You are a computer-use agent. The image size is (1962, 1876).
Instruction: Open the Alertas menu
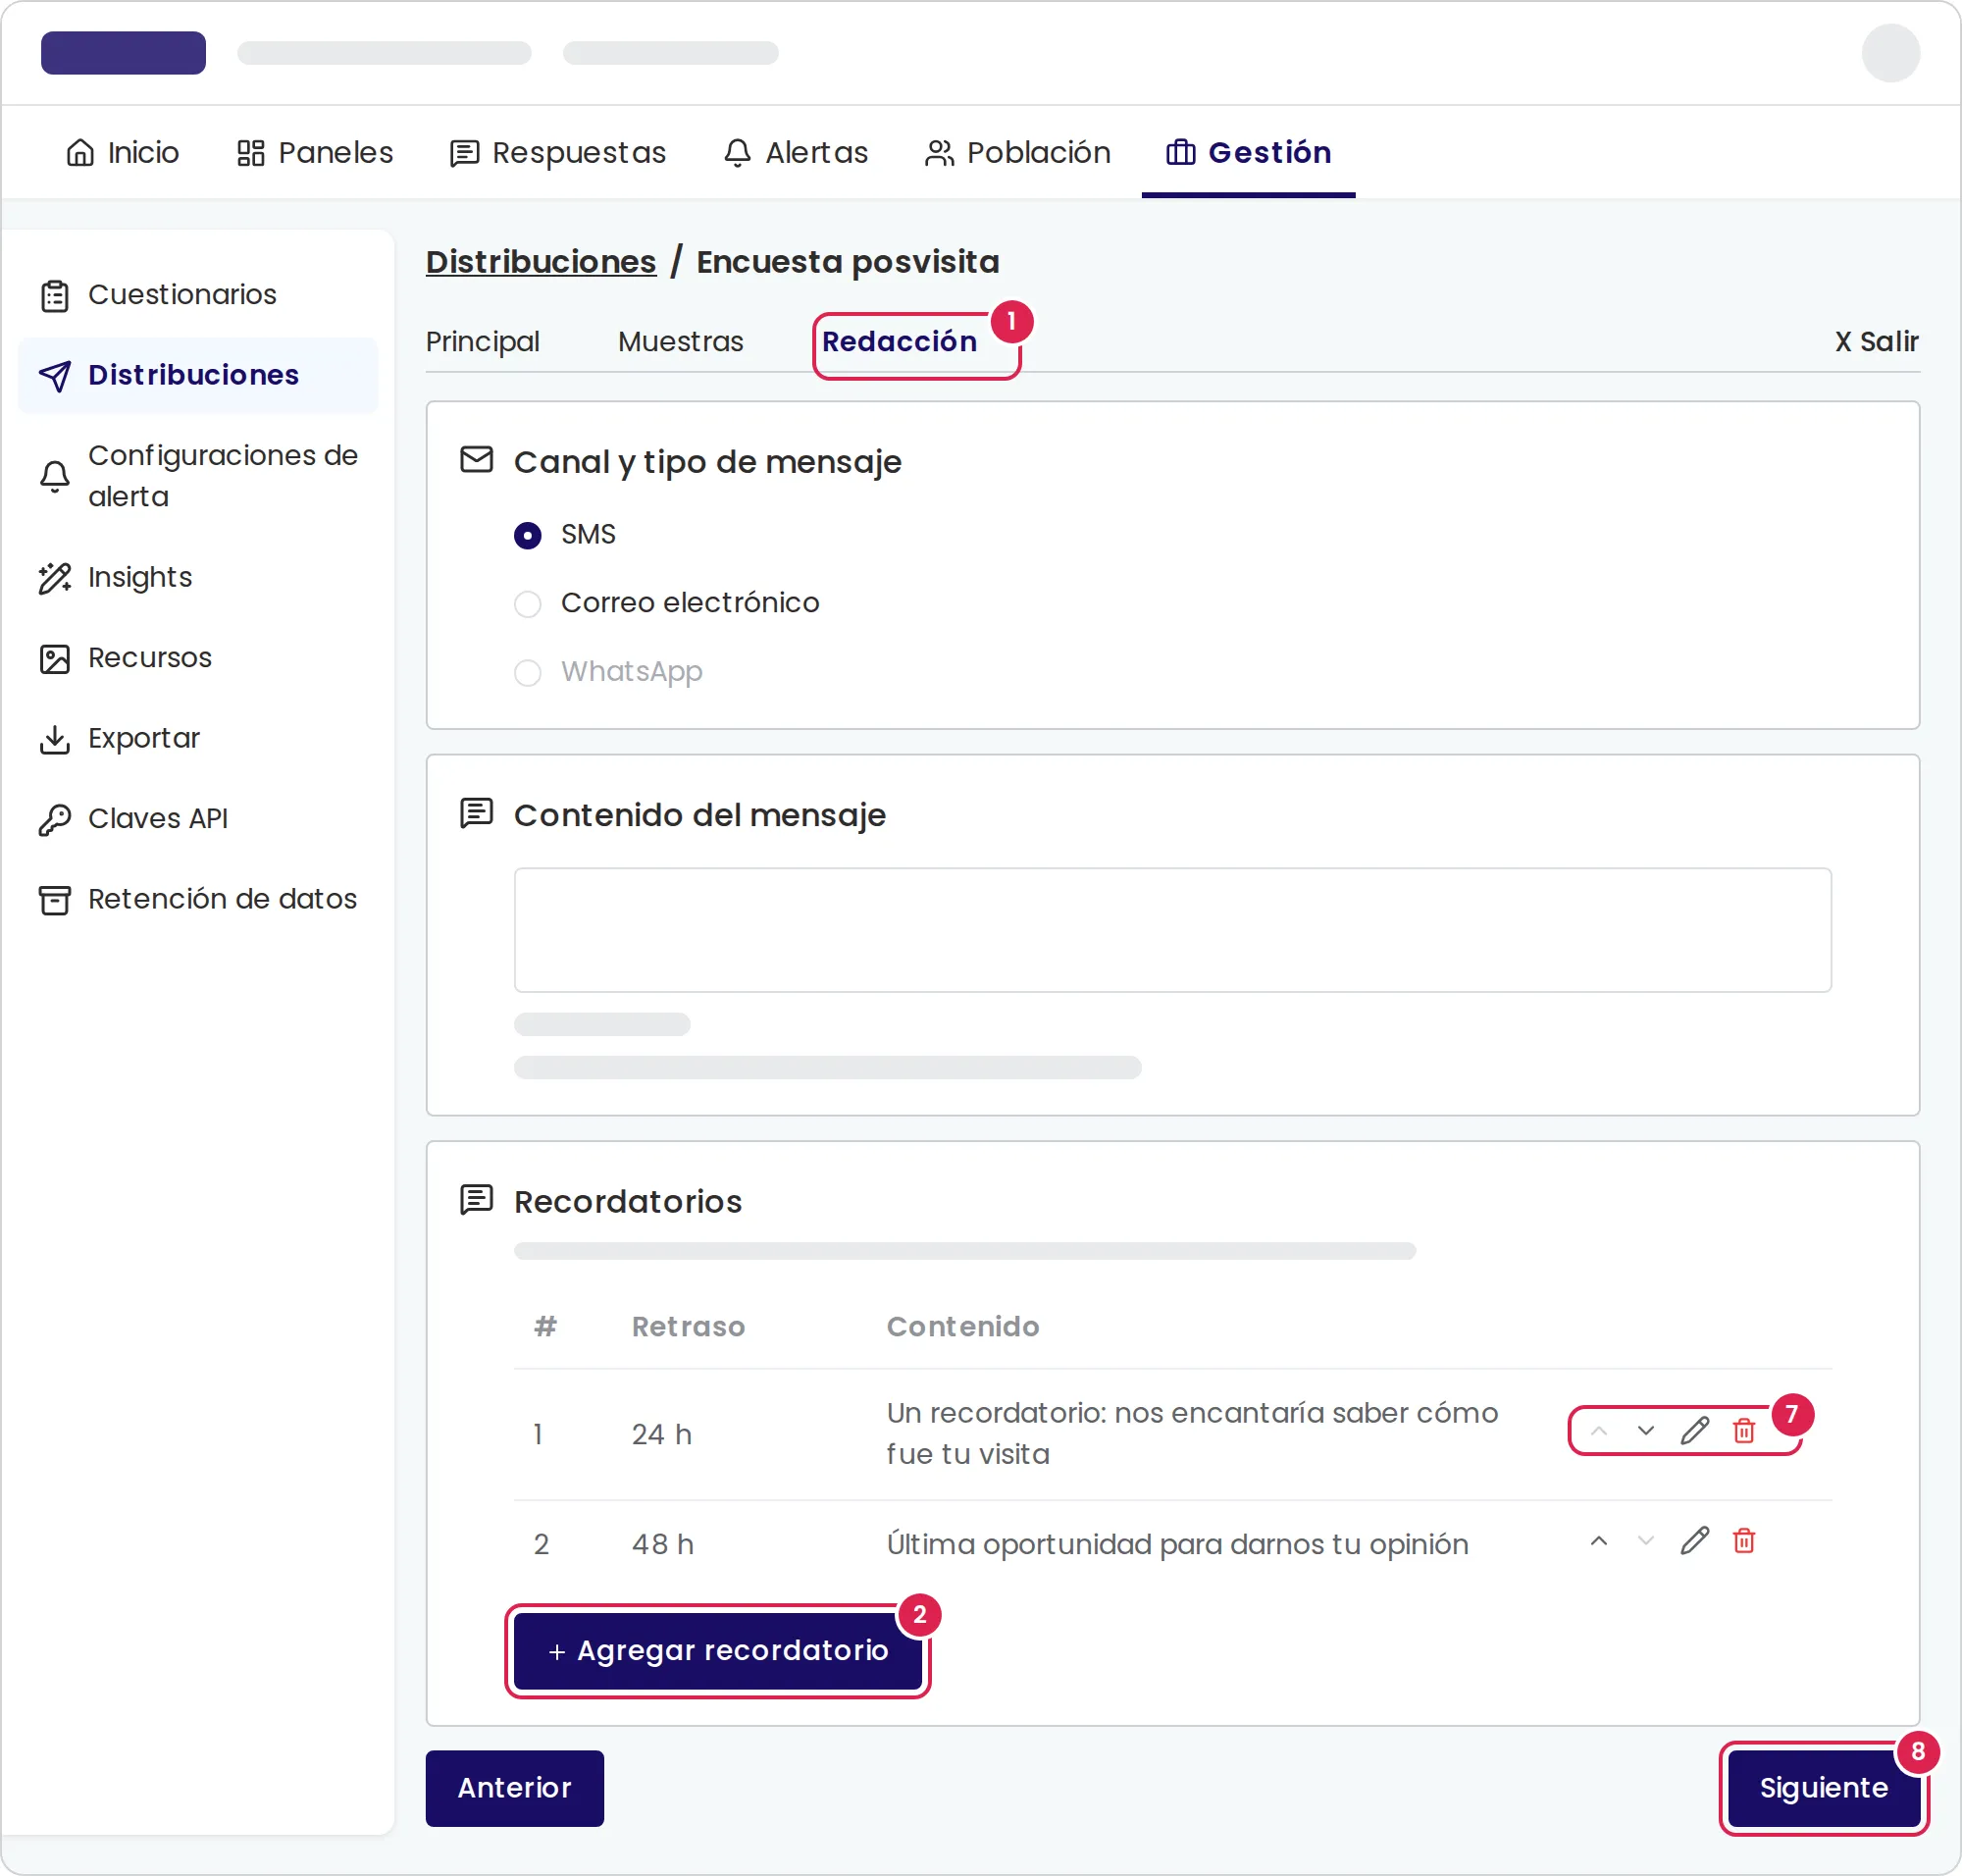pyautogui.click(x=796, y=153)
